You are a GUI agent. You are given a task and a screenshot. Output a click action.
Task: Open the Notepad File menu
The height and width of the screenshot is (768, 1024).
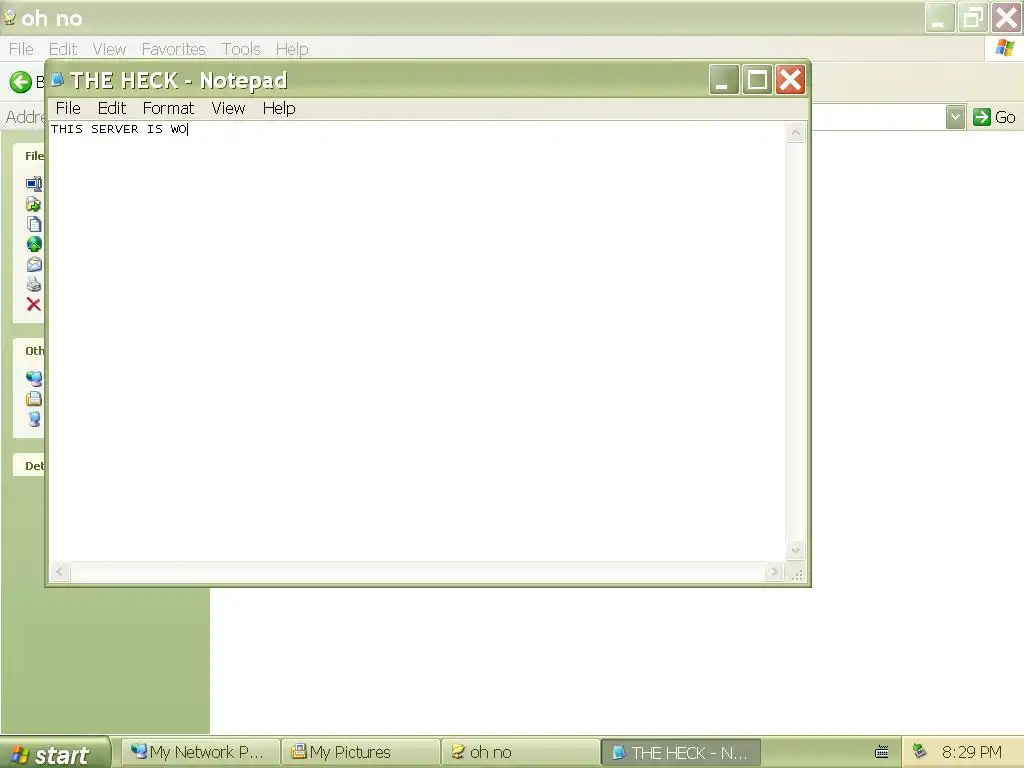pyautogui.click(x=68, y=108)
